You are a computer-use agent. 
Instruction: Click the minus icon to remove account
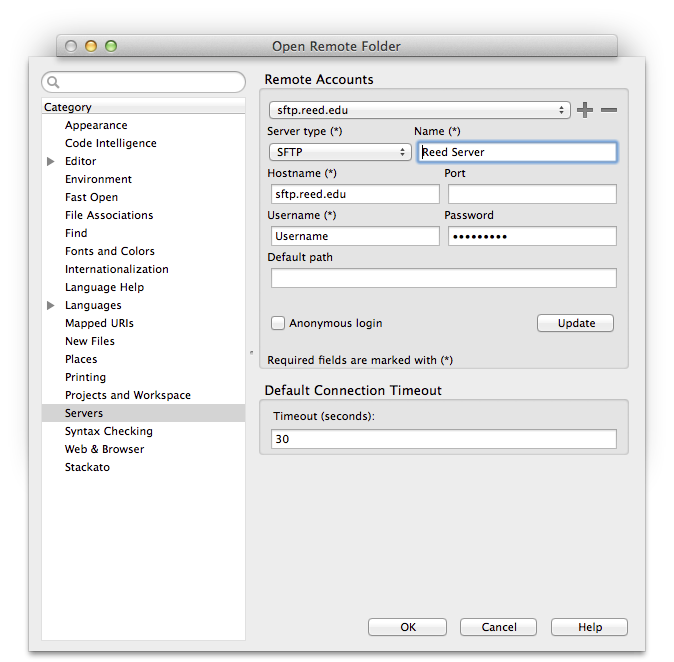pos(609,110)
